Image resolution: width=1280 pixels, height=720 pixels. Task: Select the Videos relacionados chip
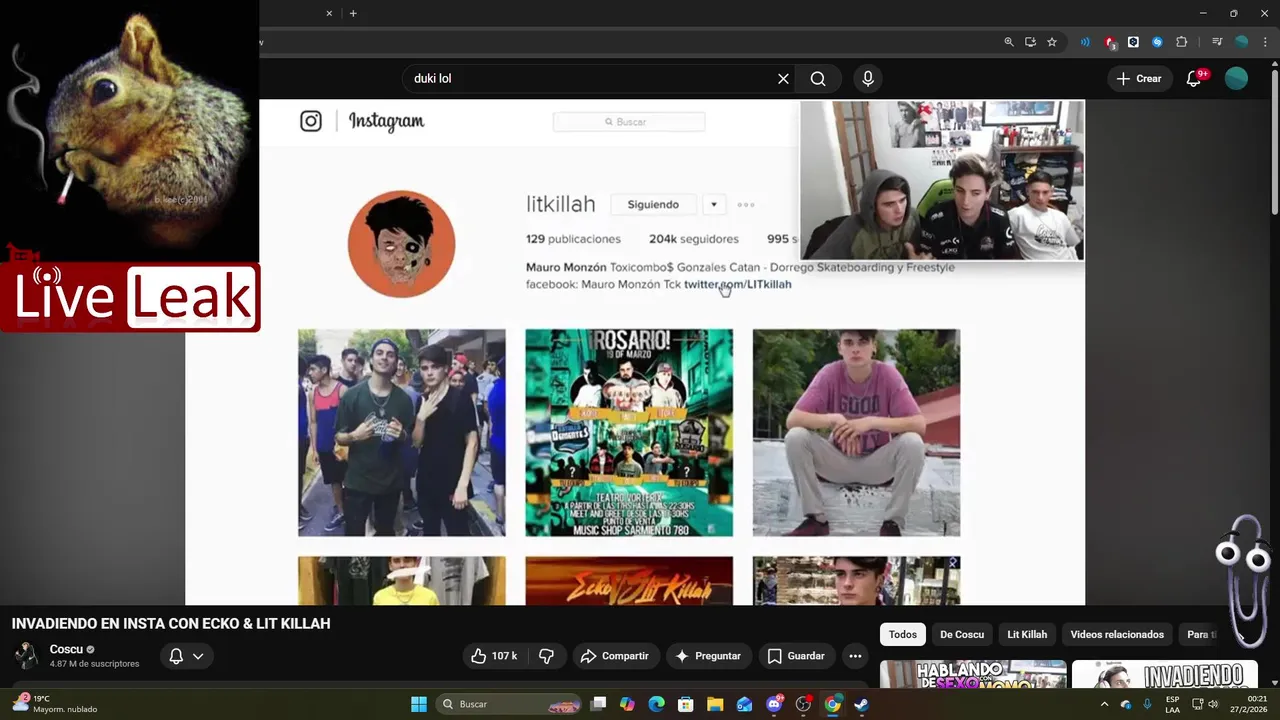pyautogui.click(x=1117, y=635)
